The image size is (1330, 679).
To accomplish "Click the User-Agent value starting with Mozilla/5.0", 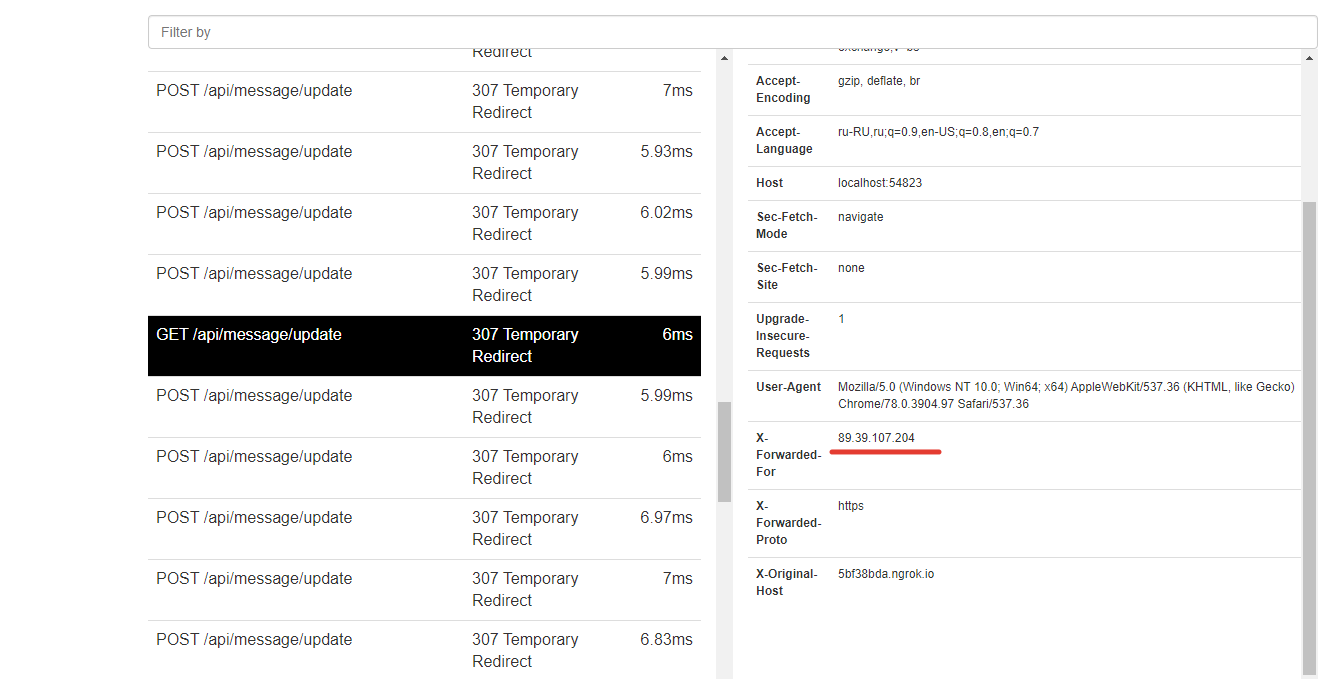I will [1066, 395].
